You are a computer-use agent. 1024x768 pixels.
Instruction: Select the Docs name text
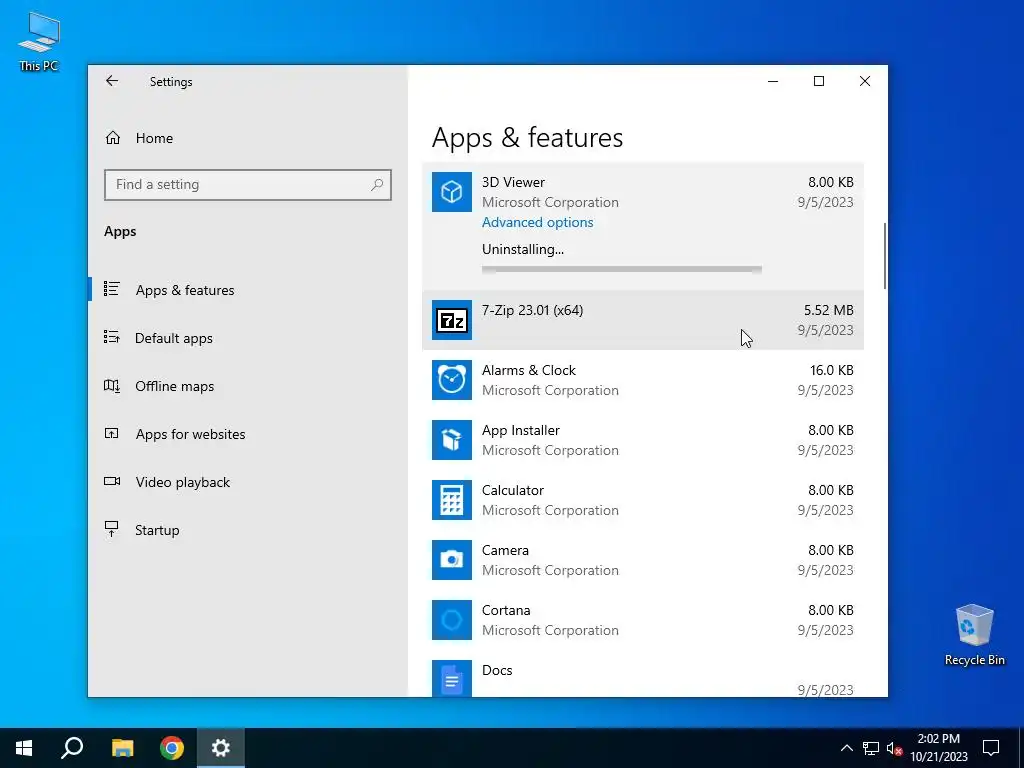(497, 671)
